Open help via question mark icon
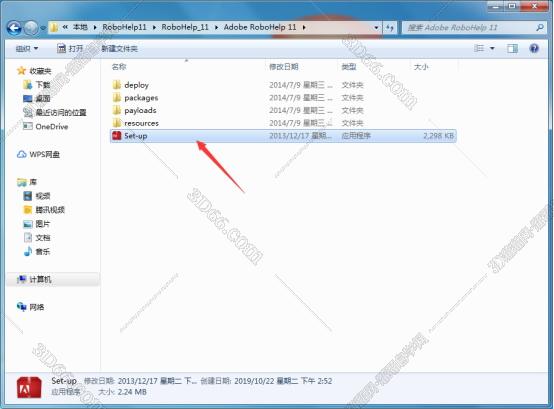 [x=534, y=48]
